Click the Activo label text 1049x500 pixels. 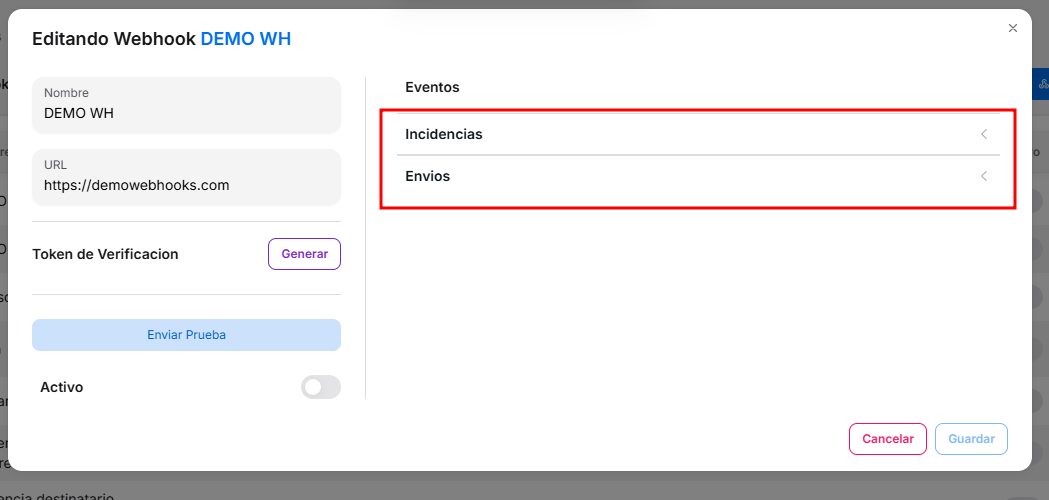pyautogui.click(x=62, y=387)
